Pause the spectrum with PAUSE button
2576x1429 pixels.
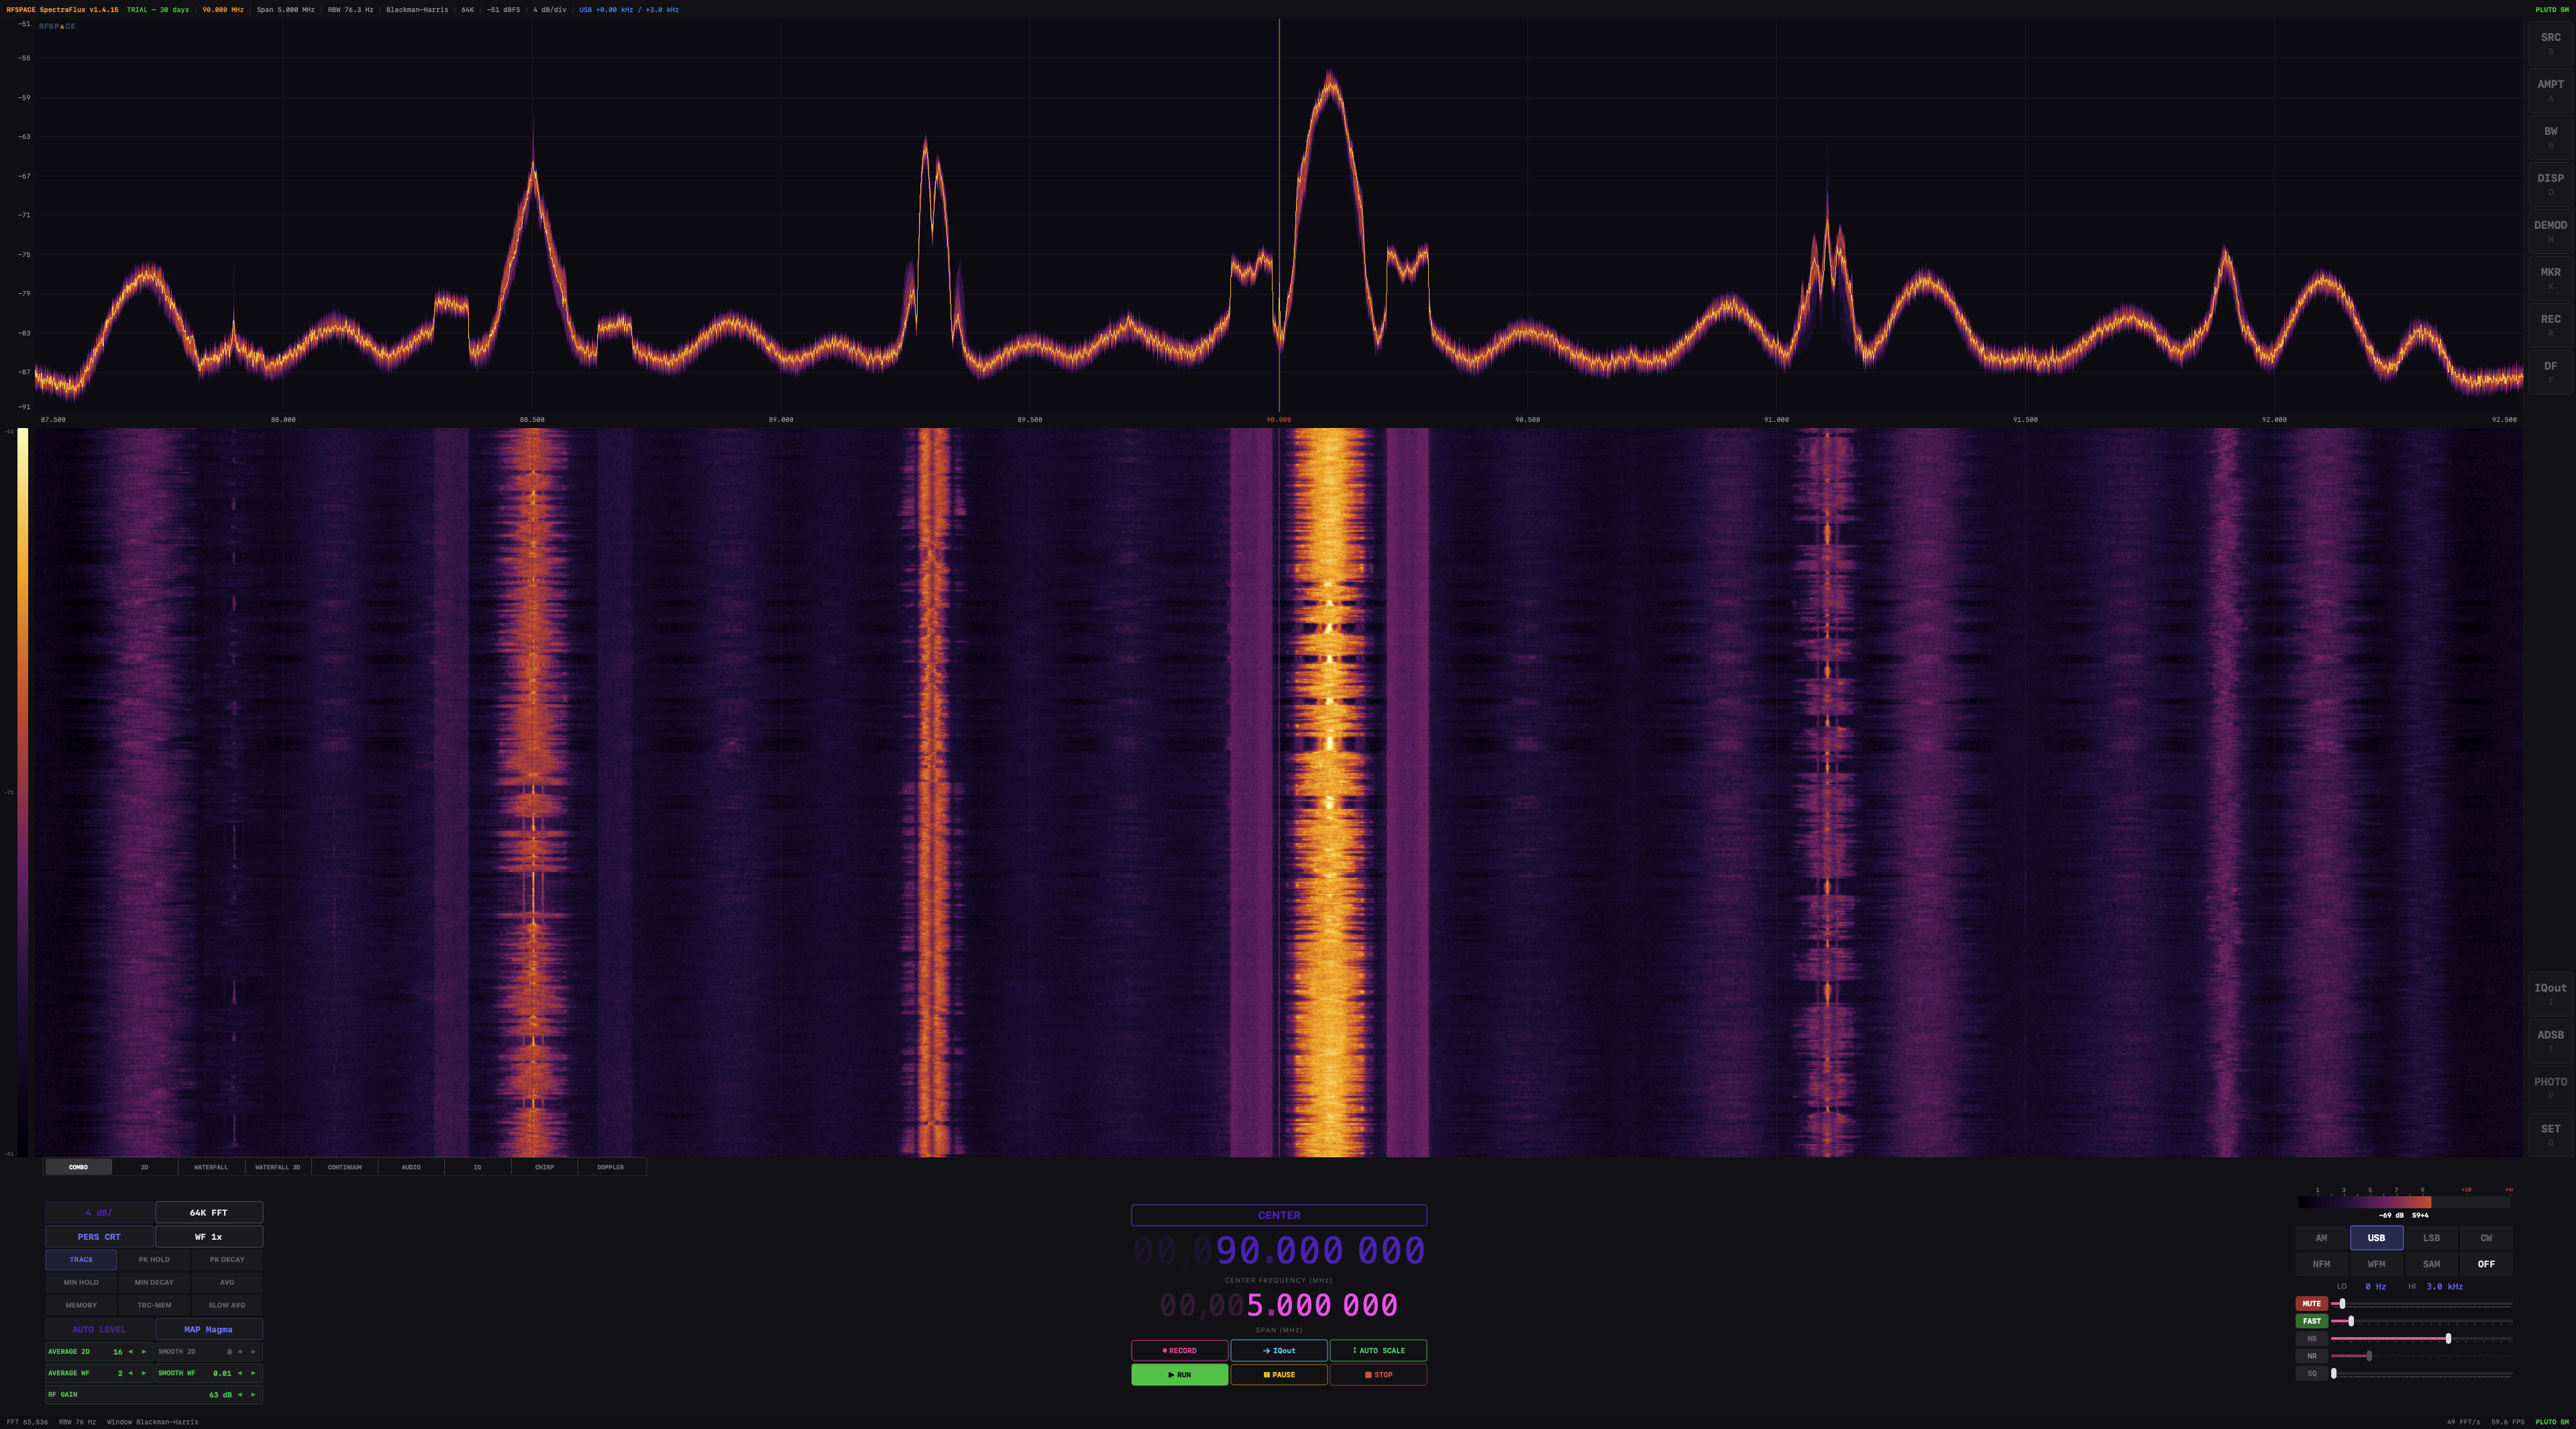click(1279, 1375)
